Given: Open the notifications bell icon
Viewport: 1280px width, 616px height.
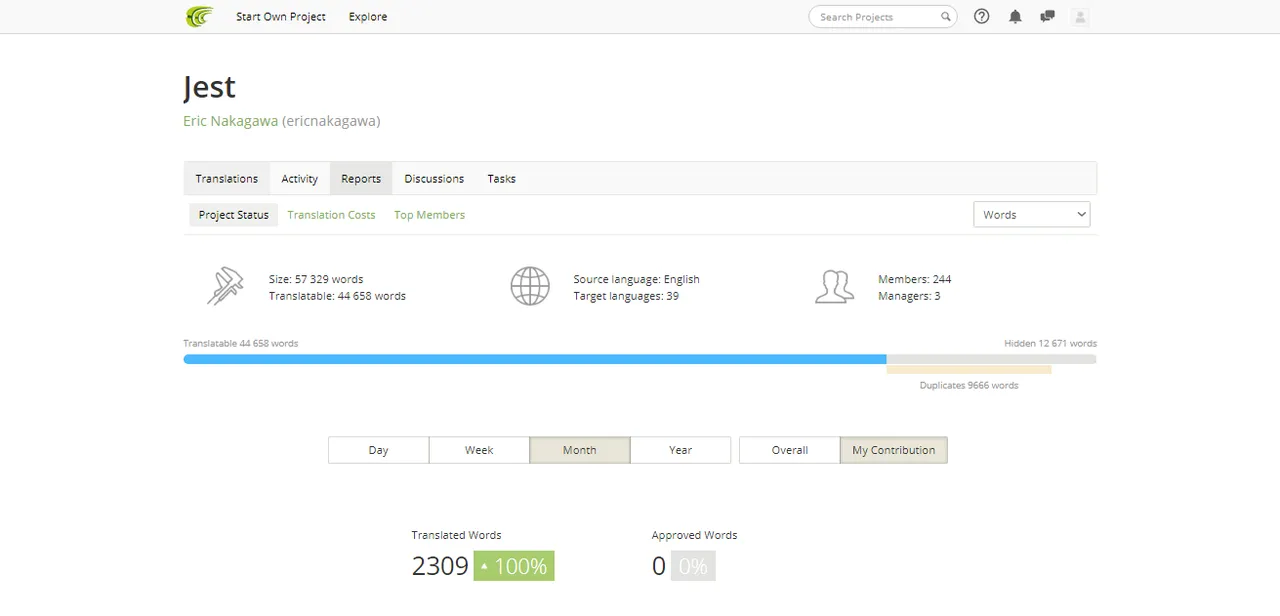Looking at the screenshot, I should (x=1015, y=16).
